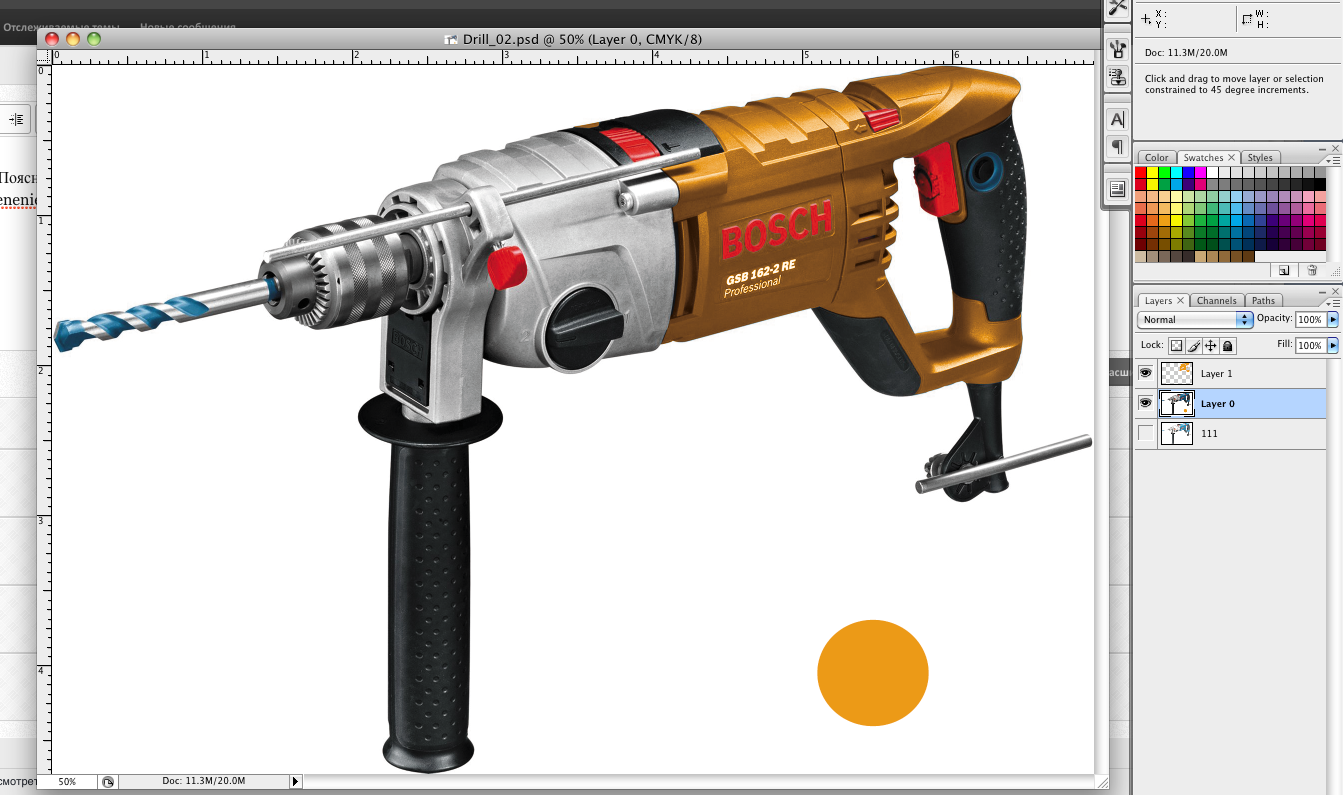1343x795 pixels.
Task: Show layer 111 via its visibility box
Action: (x=1146, y=433)
